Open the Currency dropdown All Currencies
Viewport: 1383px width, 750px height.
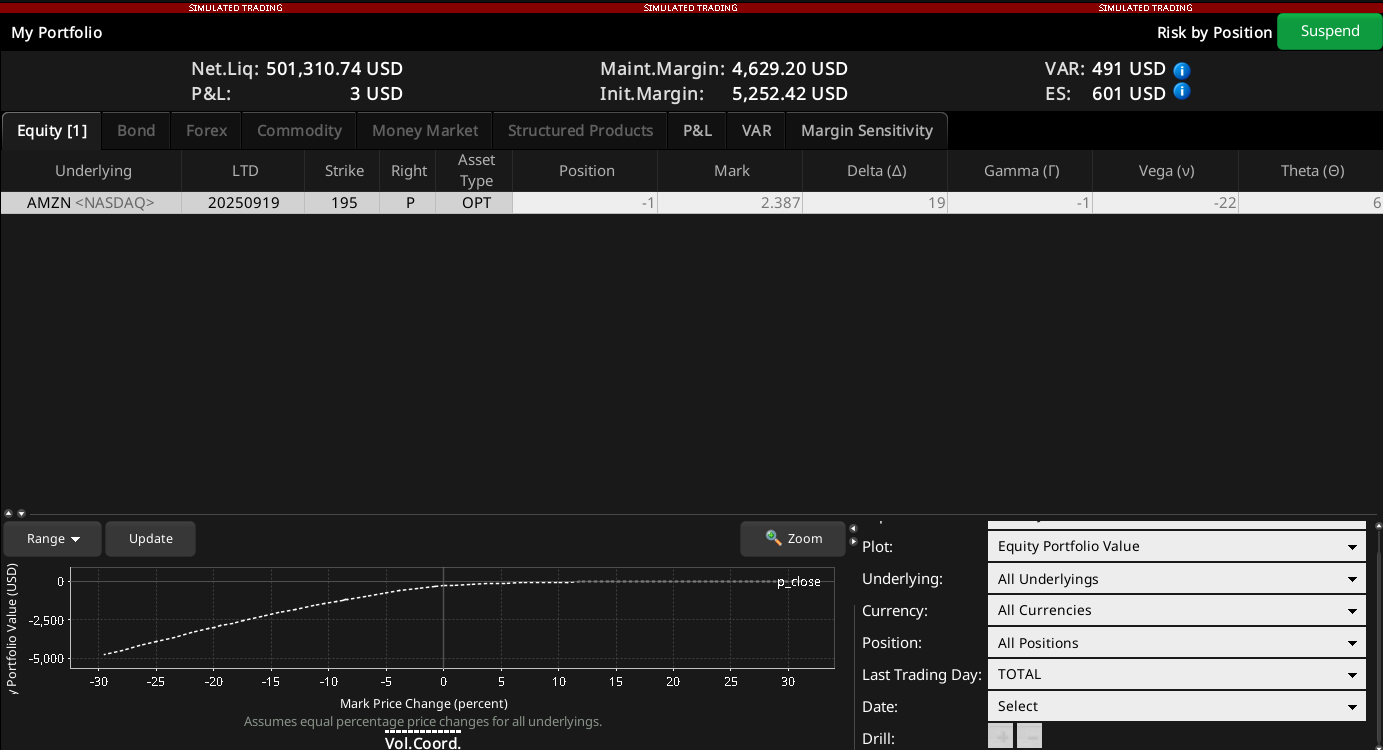point(1176,610)
